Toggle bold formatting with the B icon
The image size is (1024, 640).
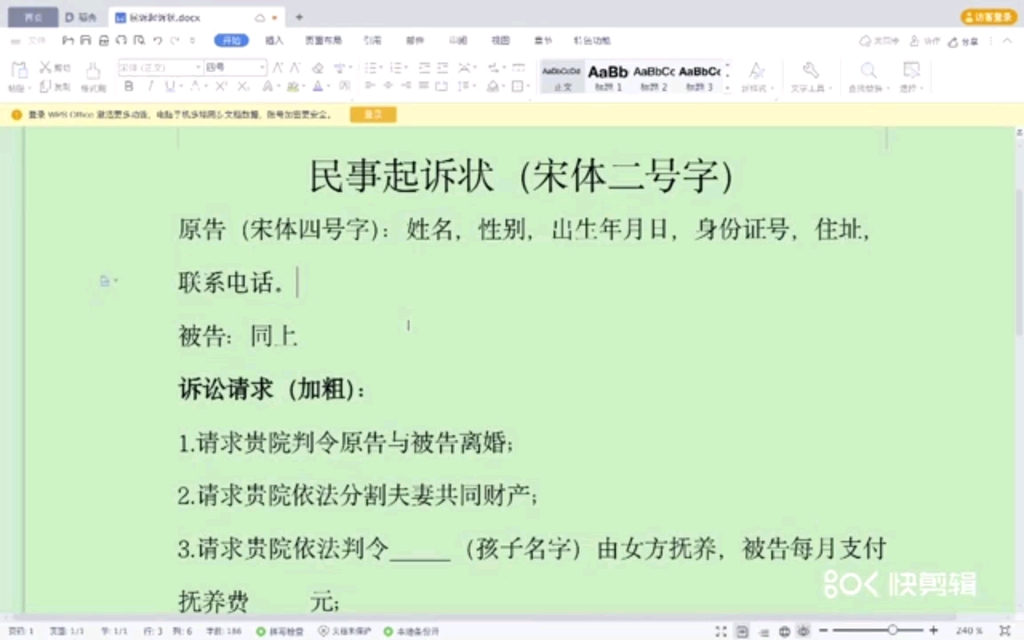[127, 86]
